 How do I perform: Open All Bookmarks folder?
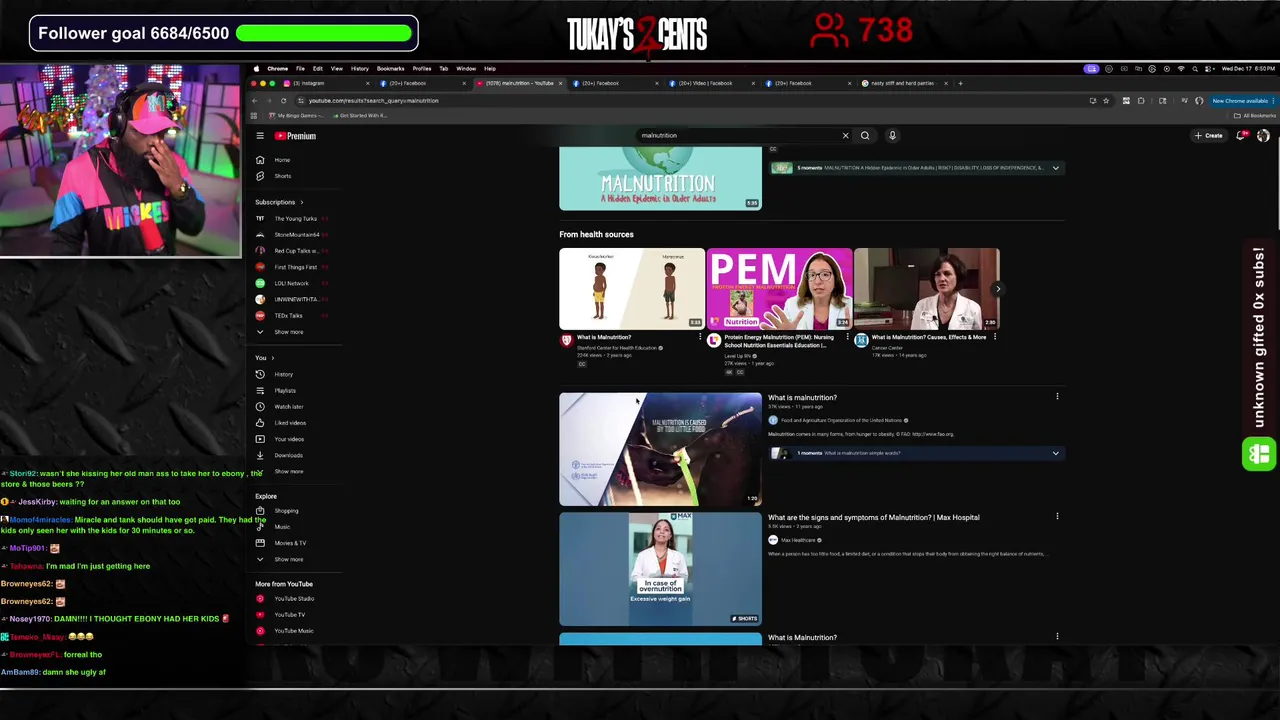pos(1256,116)
